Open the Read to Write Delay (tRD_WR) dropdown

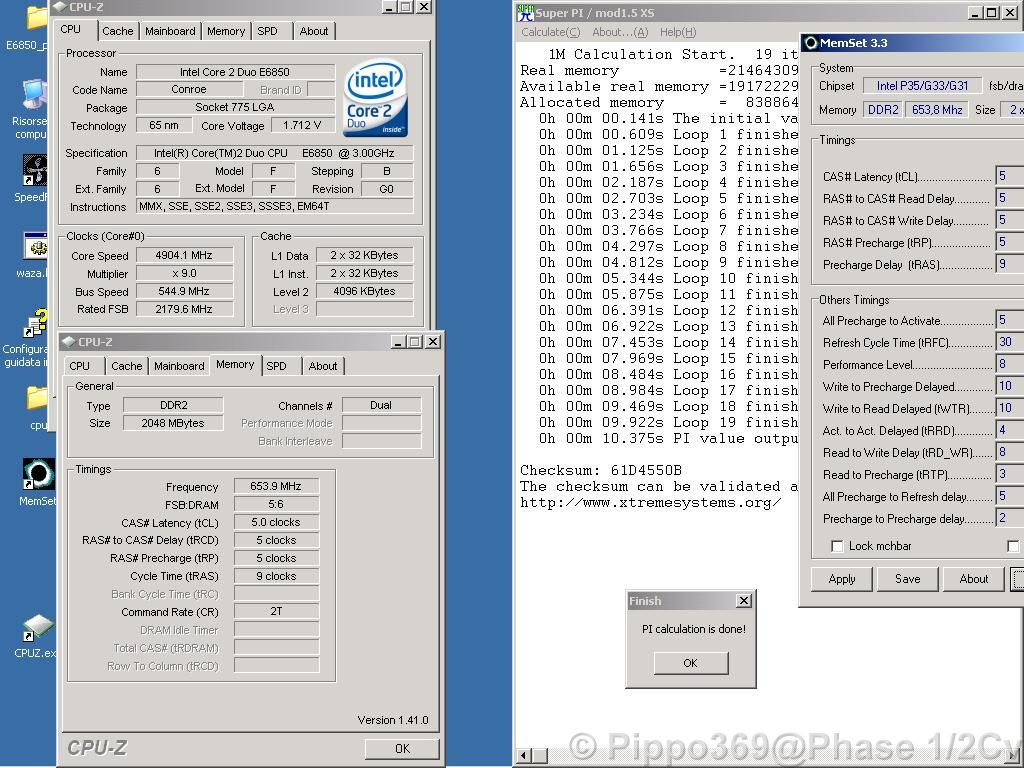point(1010,452)
